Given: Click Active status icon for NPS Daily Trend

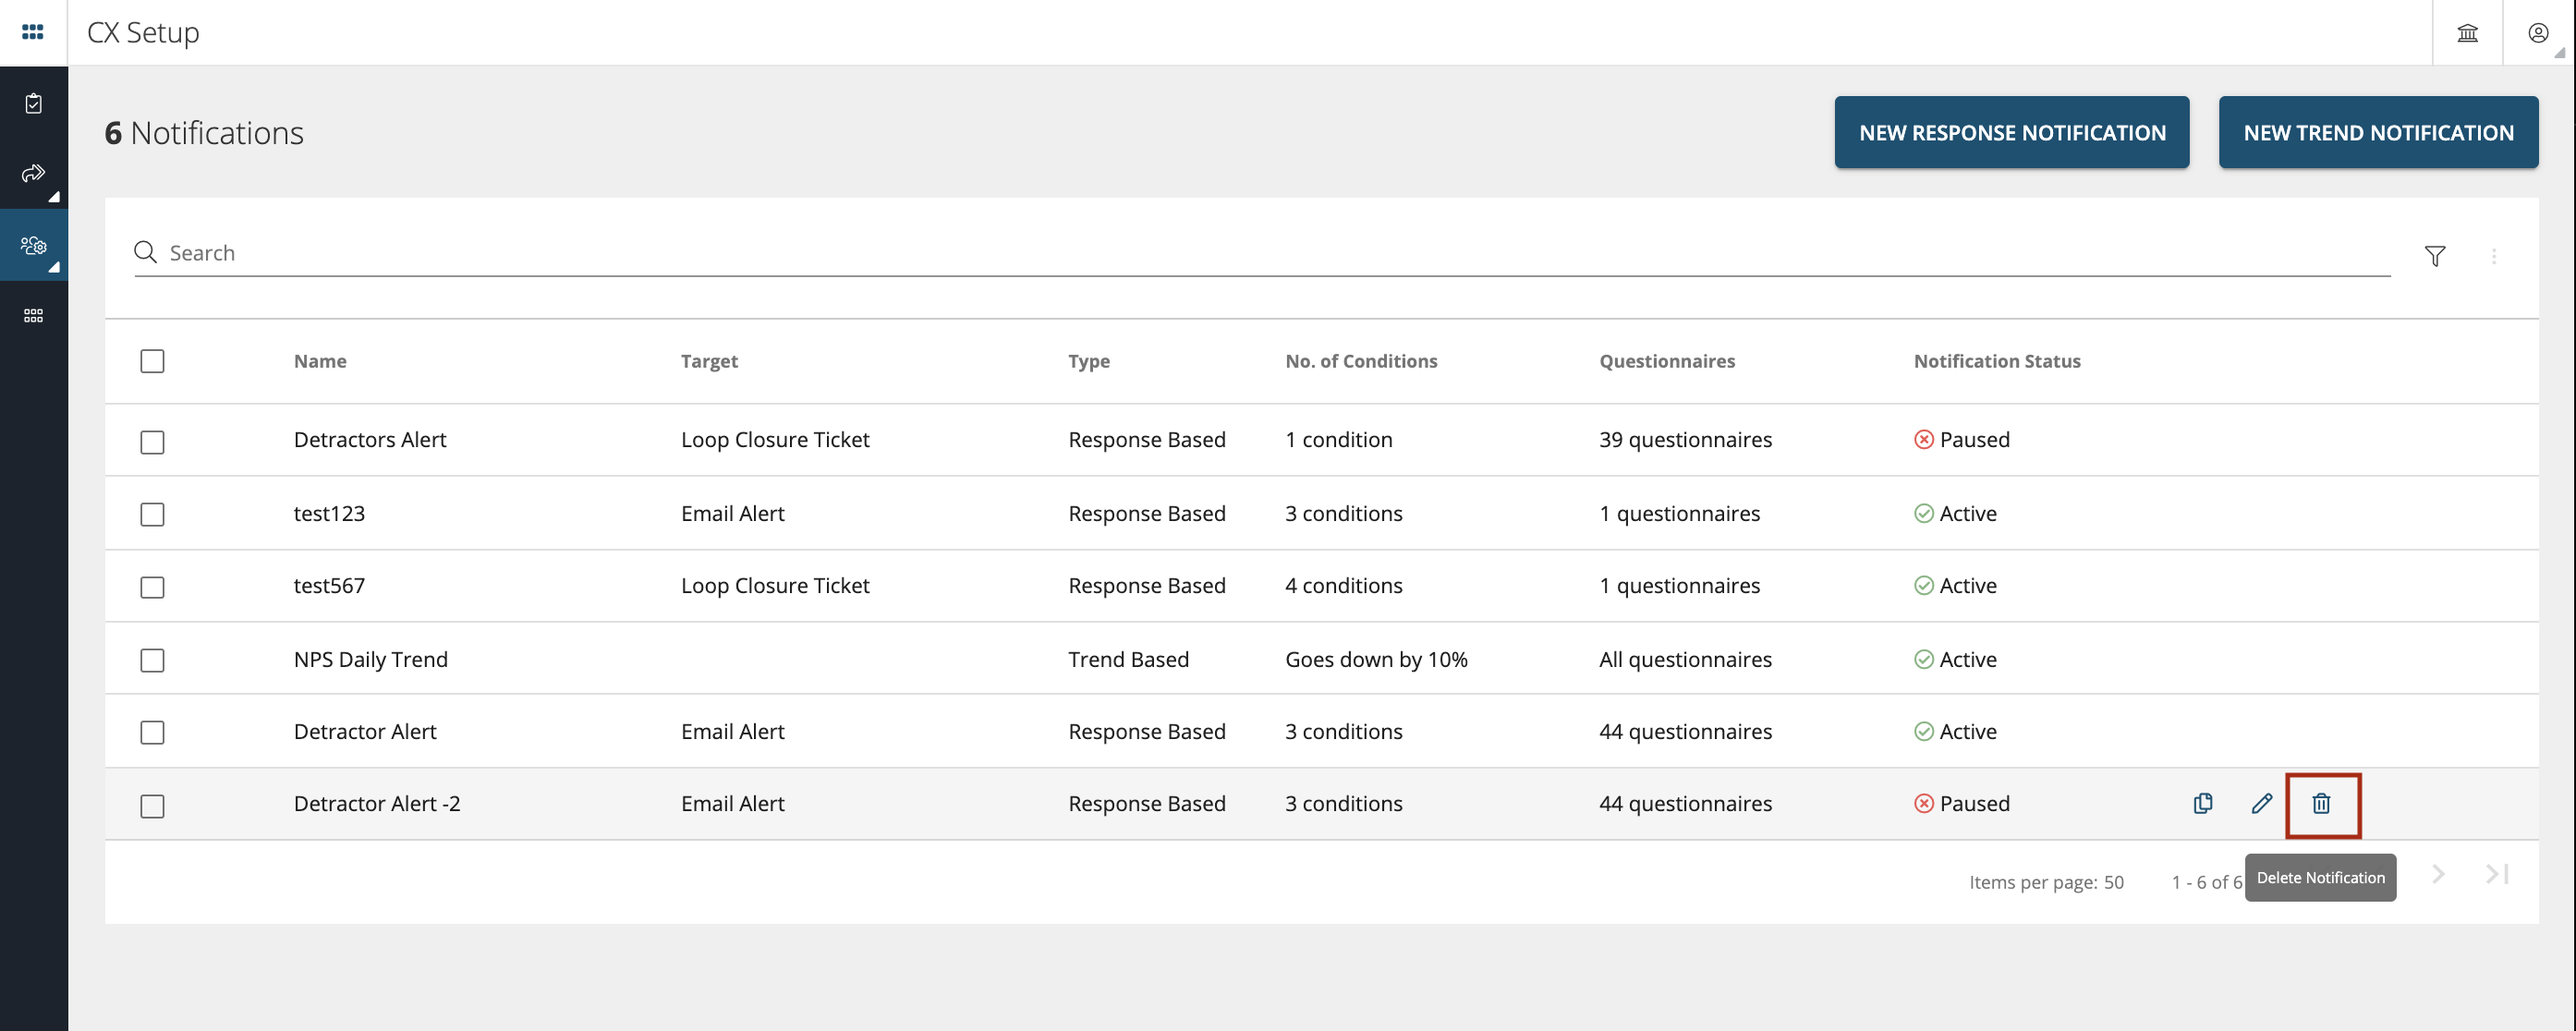Looking at the screenshot, I should pos(1923,659).
